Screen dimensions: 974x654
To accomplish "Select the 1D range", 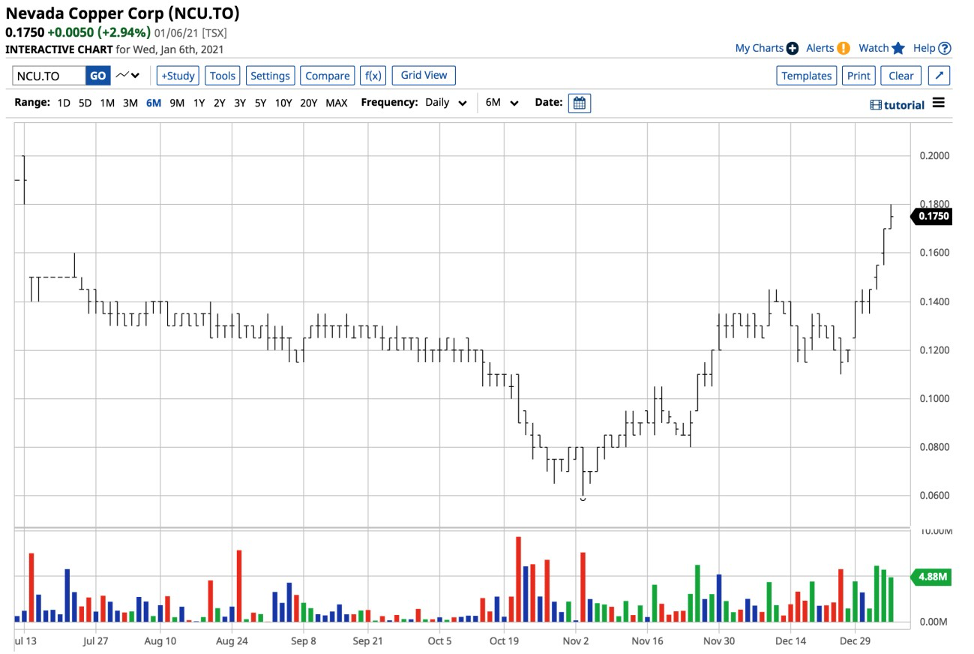I will tap(64, 103).
